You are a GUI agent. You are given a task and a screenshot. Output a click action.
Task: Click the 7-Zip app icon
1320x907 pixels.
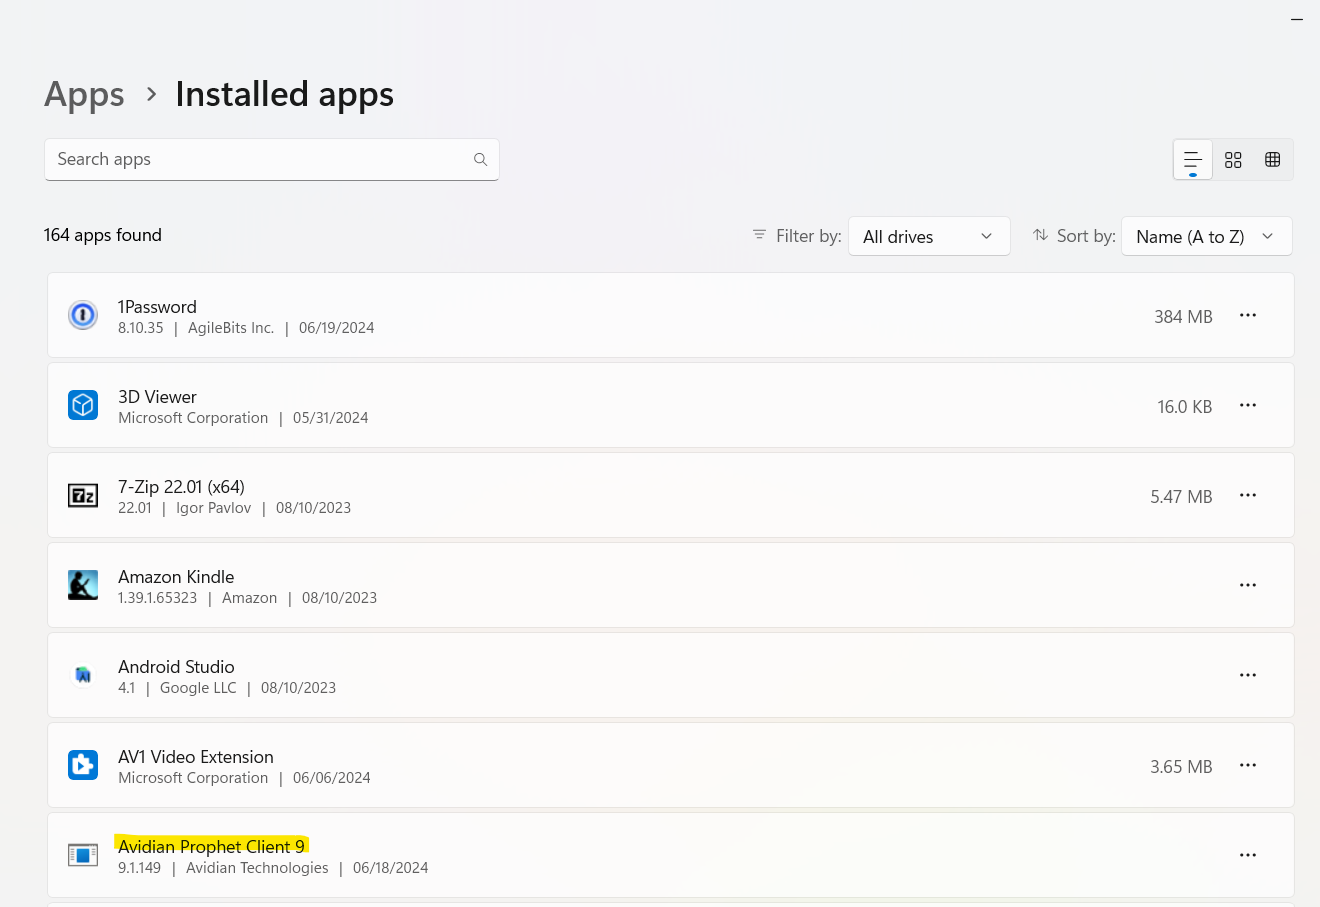coord(83,495)
